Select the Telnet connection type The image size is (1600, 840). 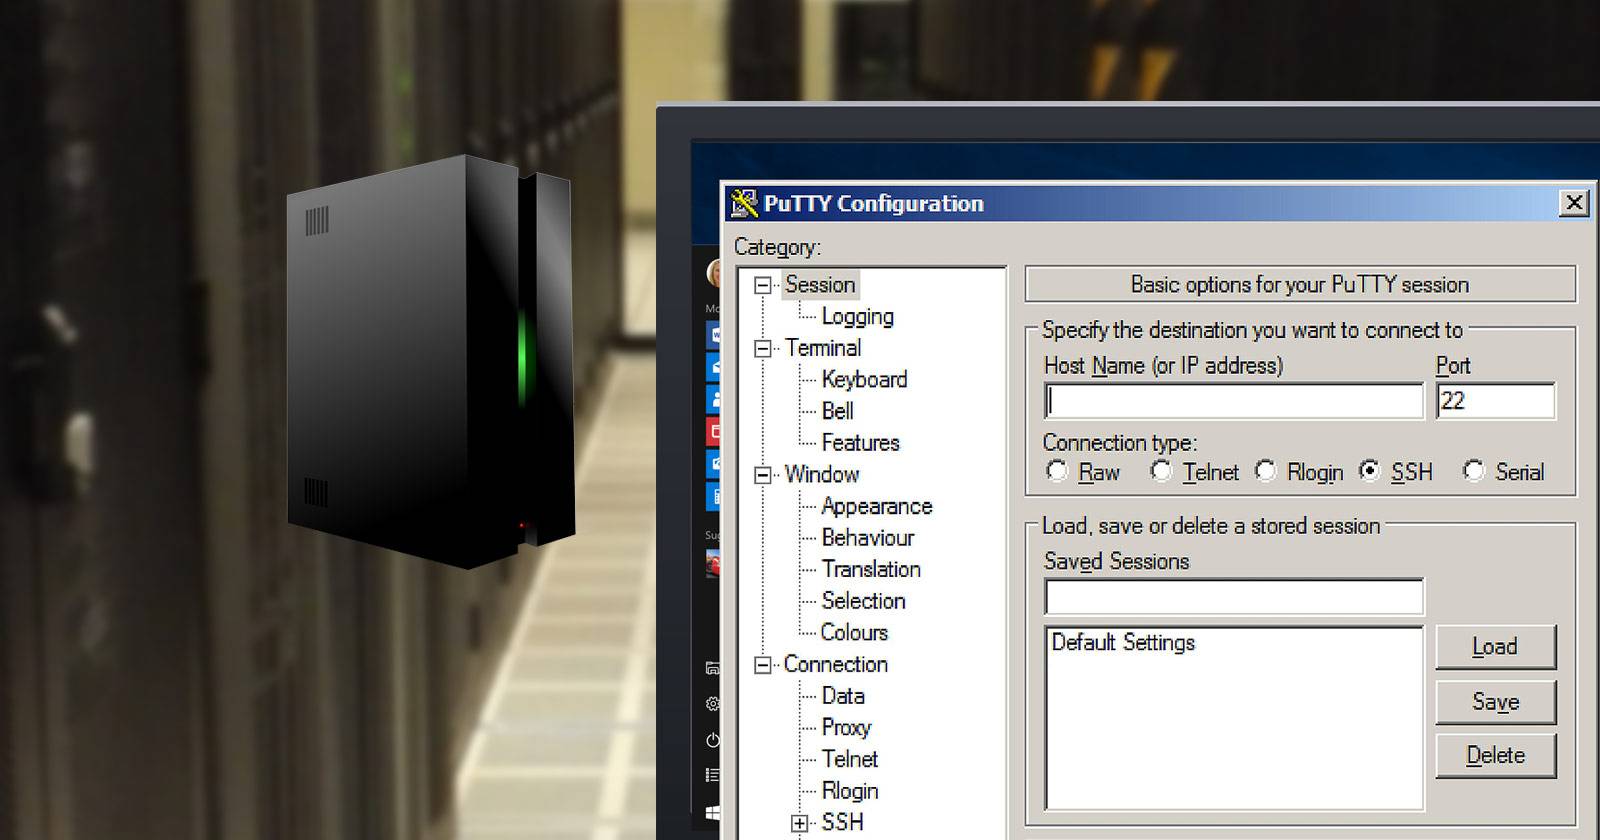(1161, 471)
